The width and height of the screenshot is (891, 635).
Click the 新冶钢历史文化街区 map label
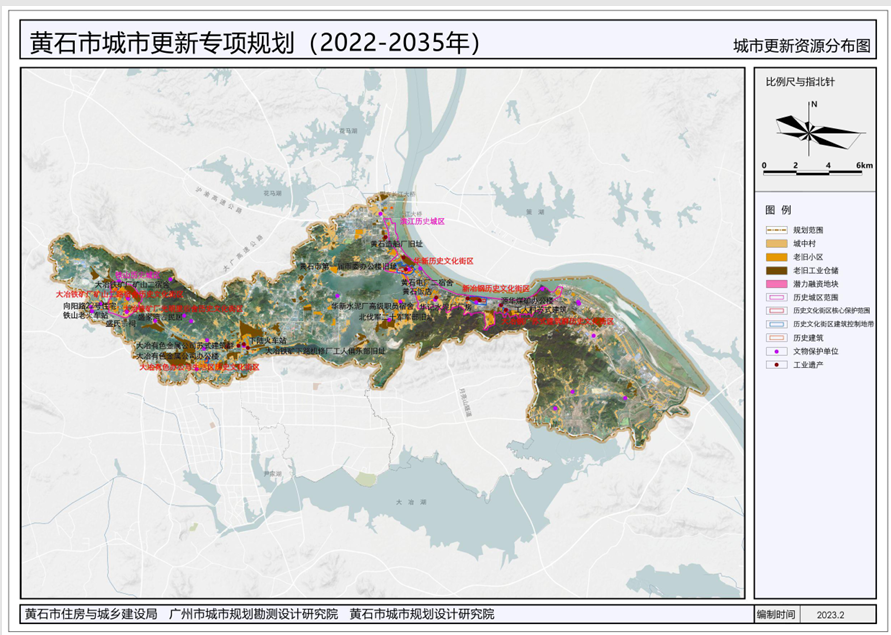tap(496, 288)
